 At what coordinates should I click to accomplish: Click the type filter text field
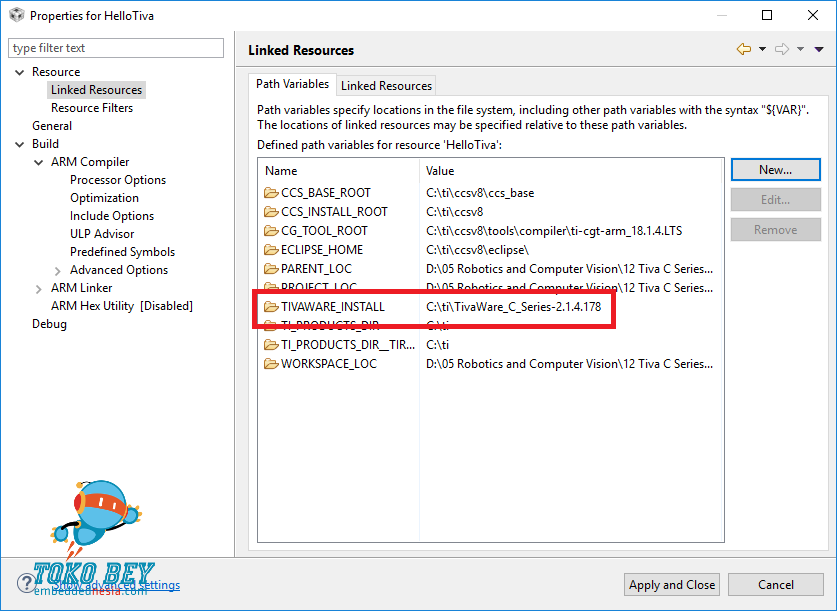(116, 48)
